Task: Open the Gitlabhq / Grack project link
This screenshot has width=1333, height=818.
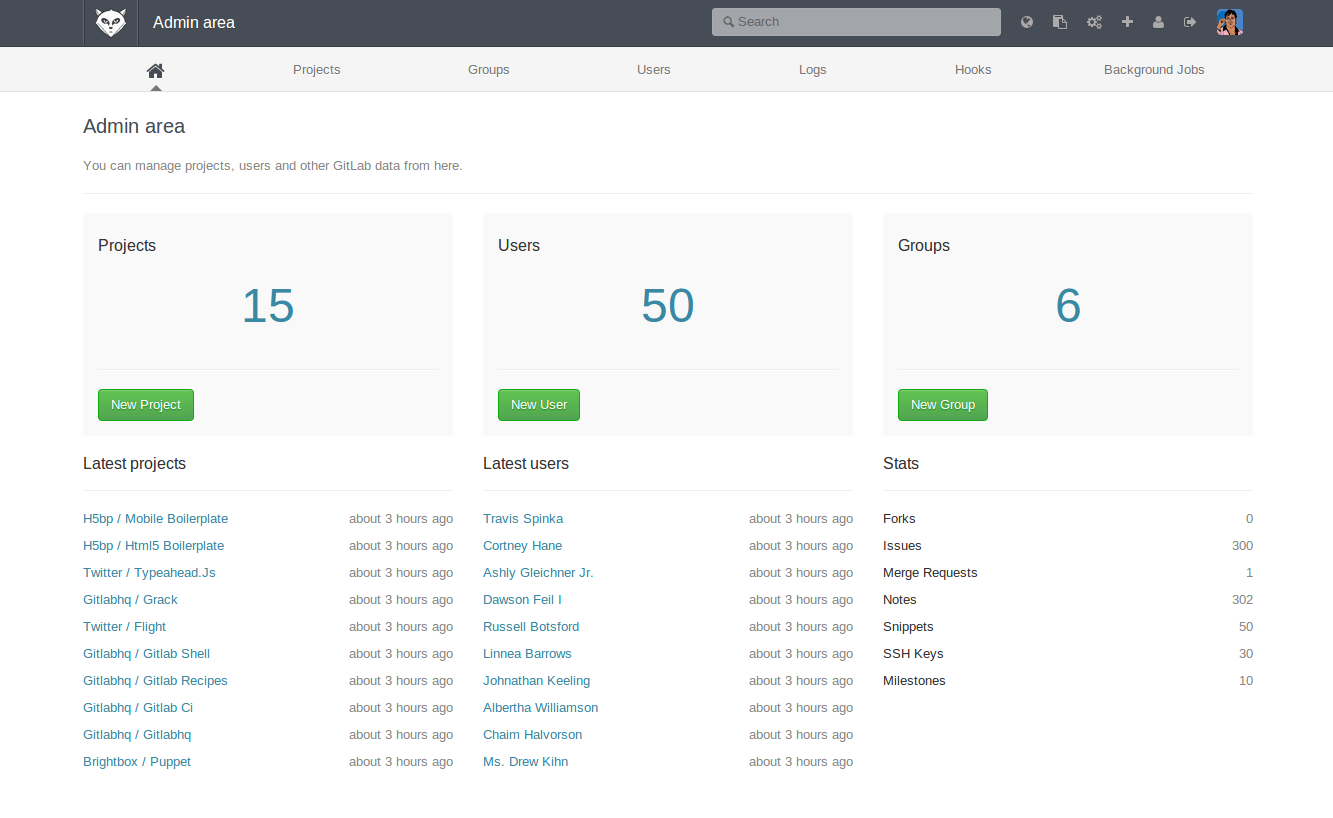Action: coord(130,599)
